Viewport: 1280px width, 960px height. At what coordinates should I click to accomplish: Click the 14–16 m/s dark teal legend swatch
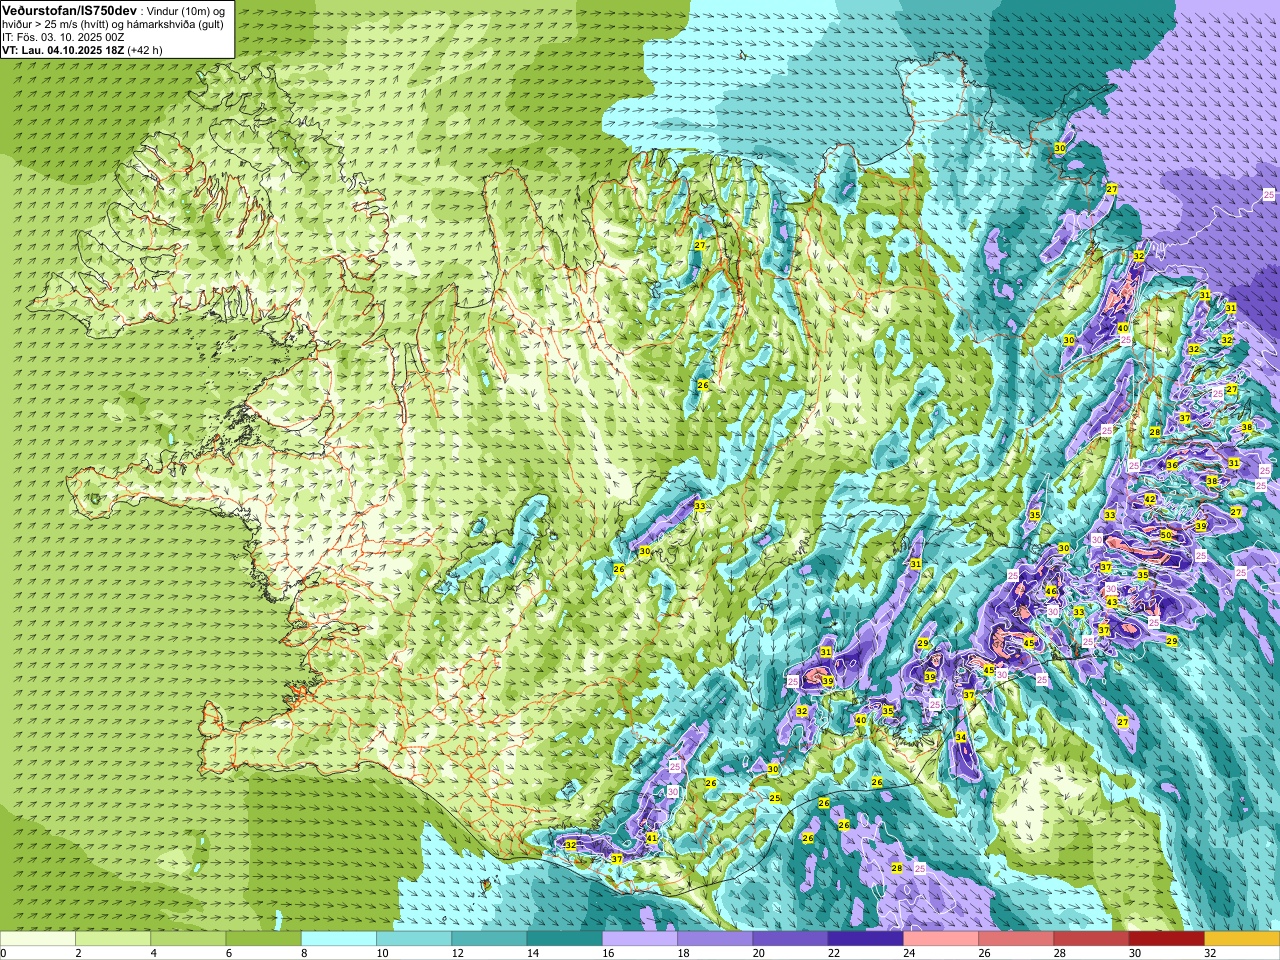pyautogui.click(x=564, y=939)
